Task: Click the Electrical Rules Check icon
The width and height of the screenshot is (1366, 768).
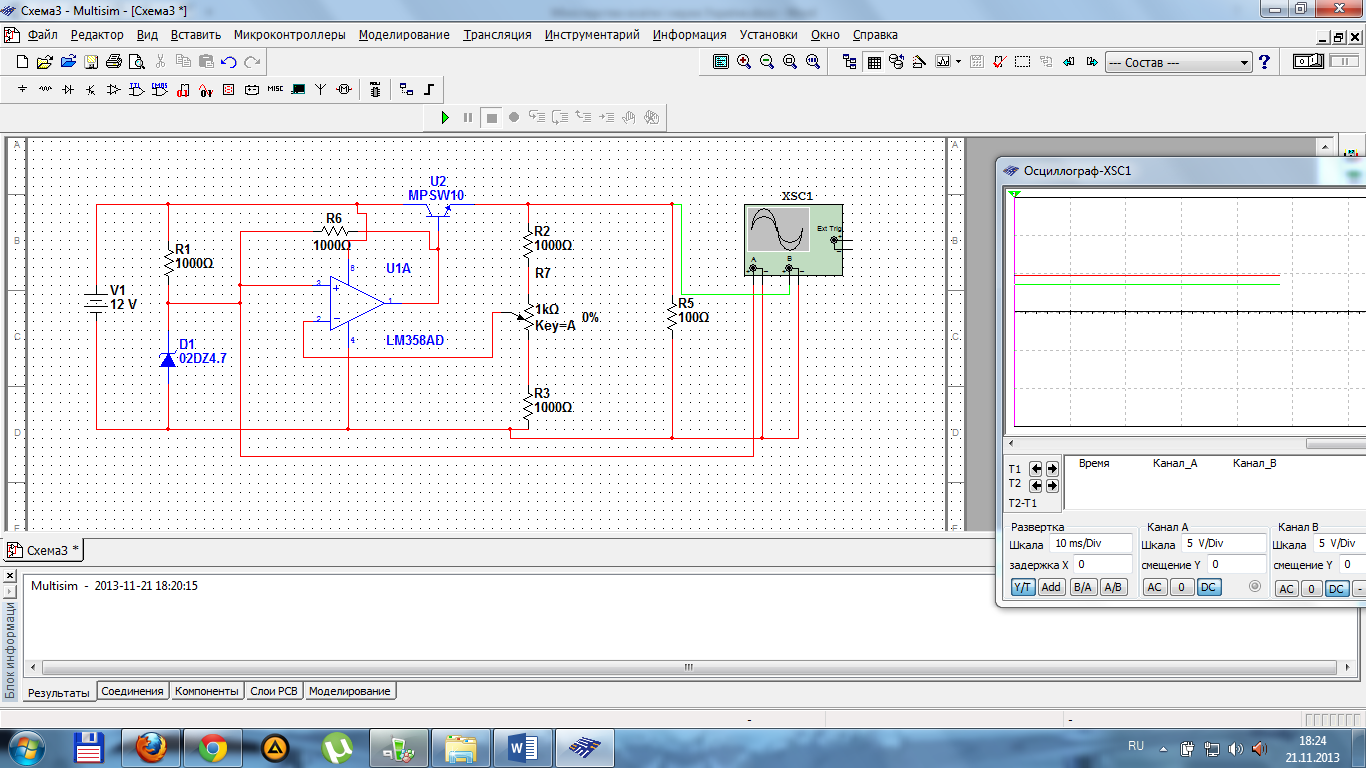Action: (x=999, y=62)
